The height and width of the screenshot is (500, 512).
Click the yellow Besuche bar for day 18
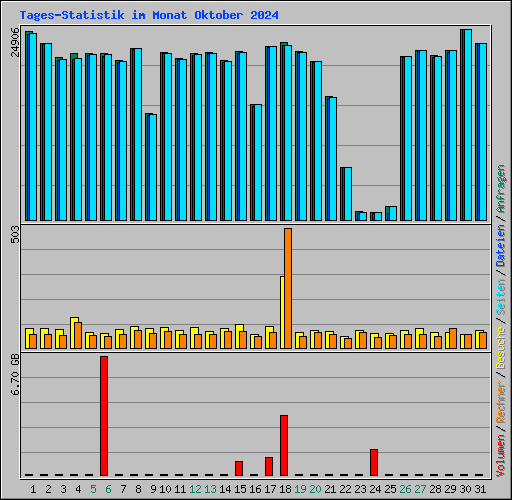[x=282, y=312]
